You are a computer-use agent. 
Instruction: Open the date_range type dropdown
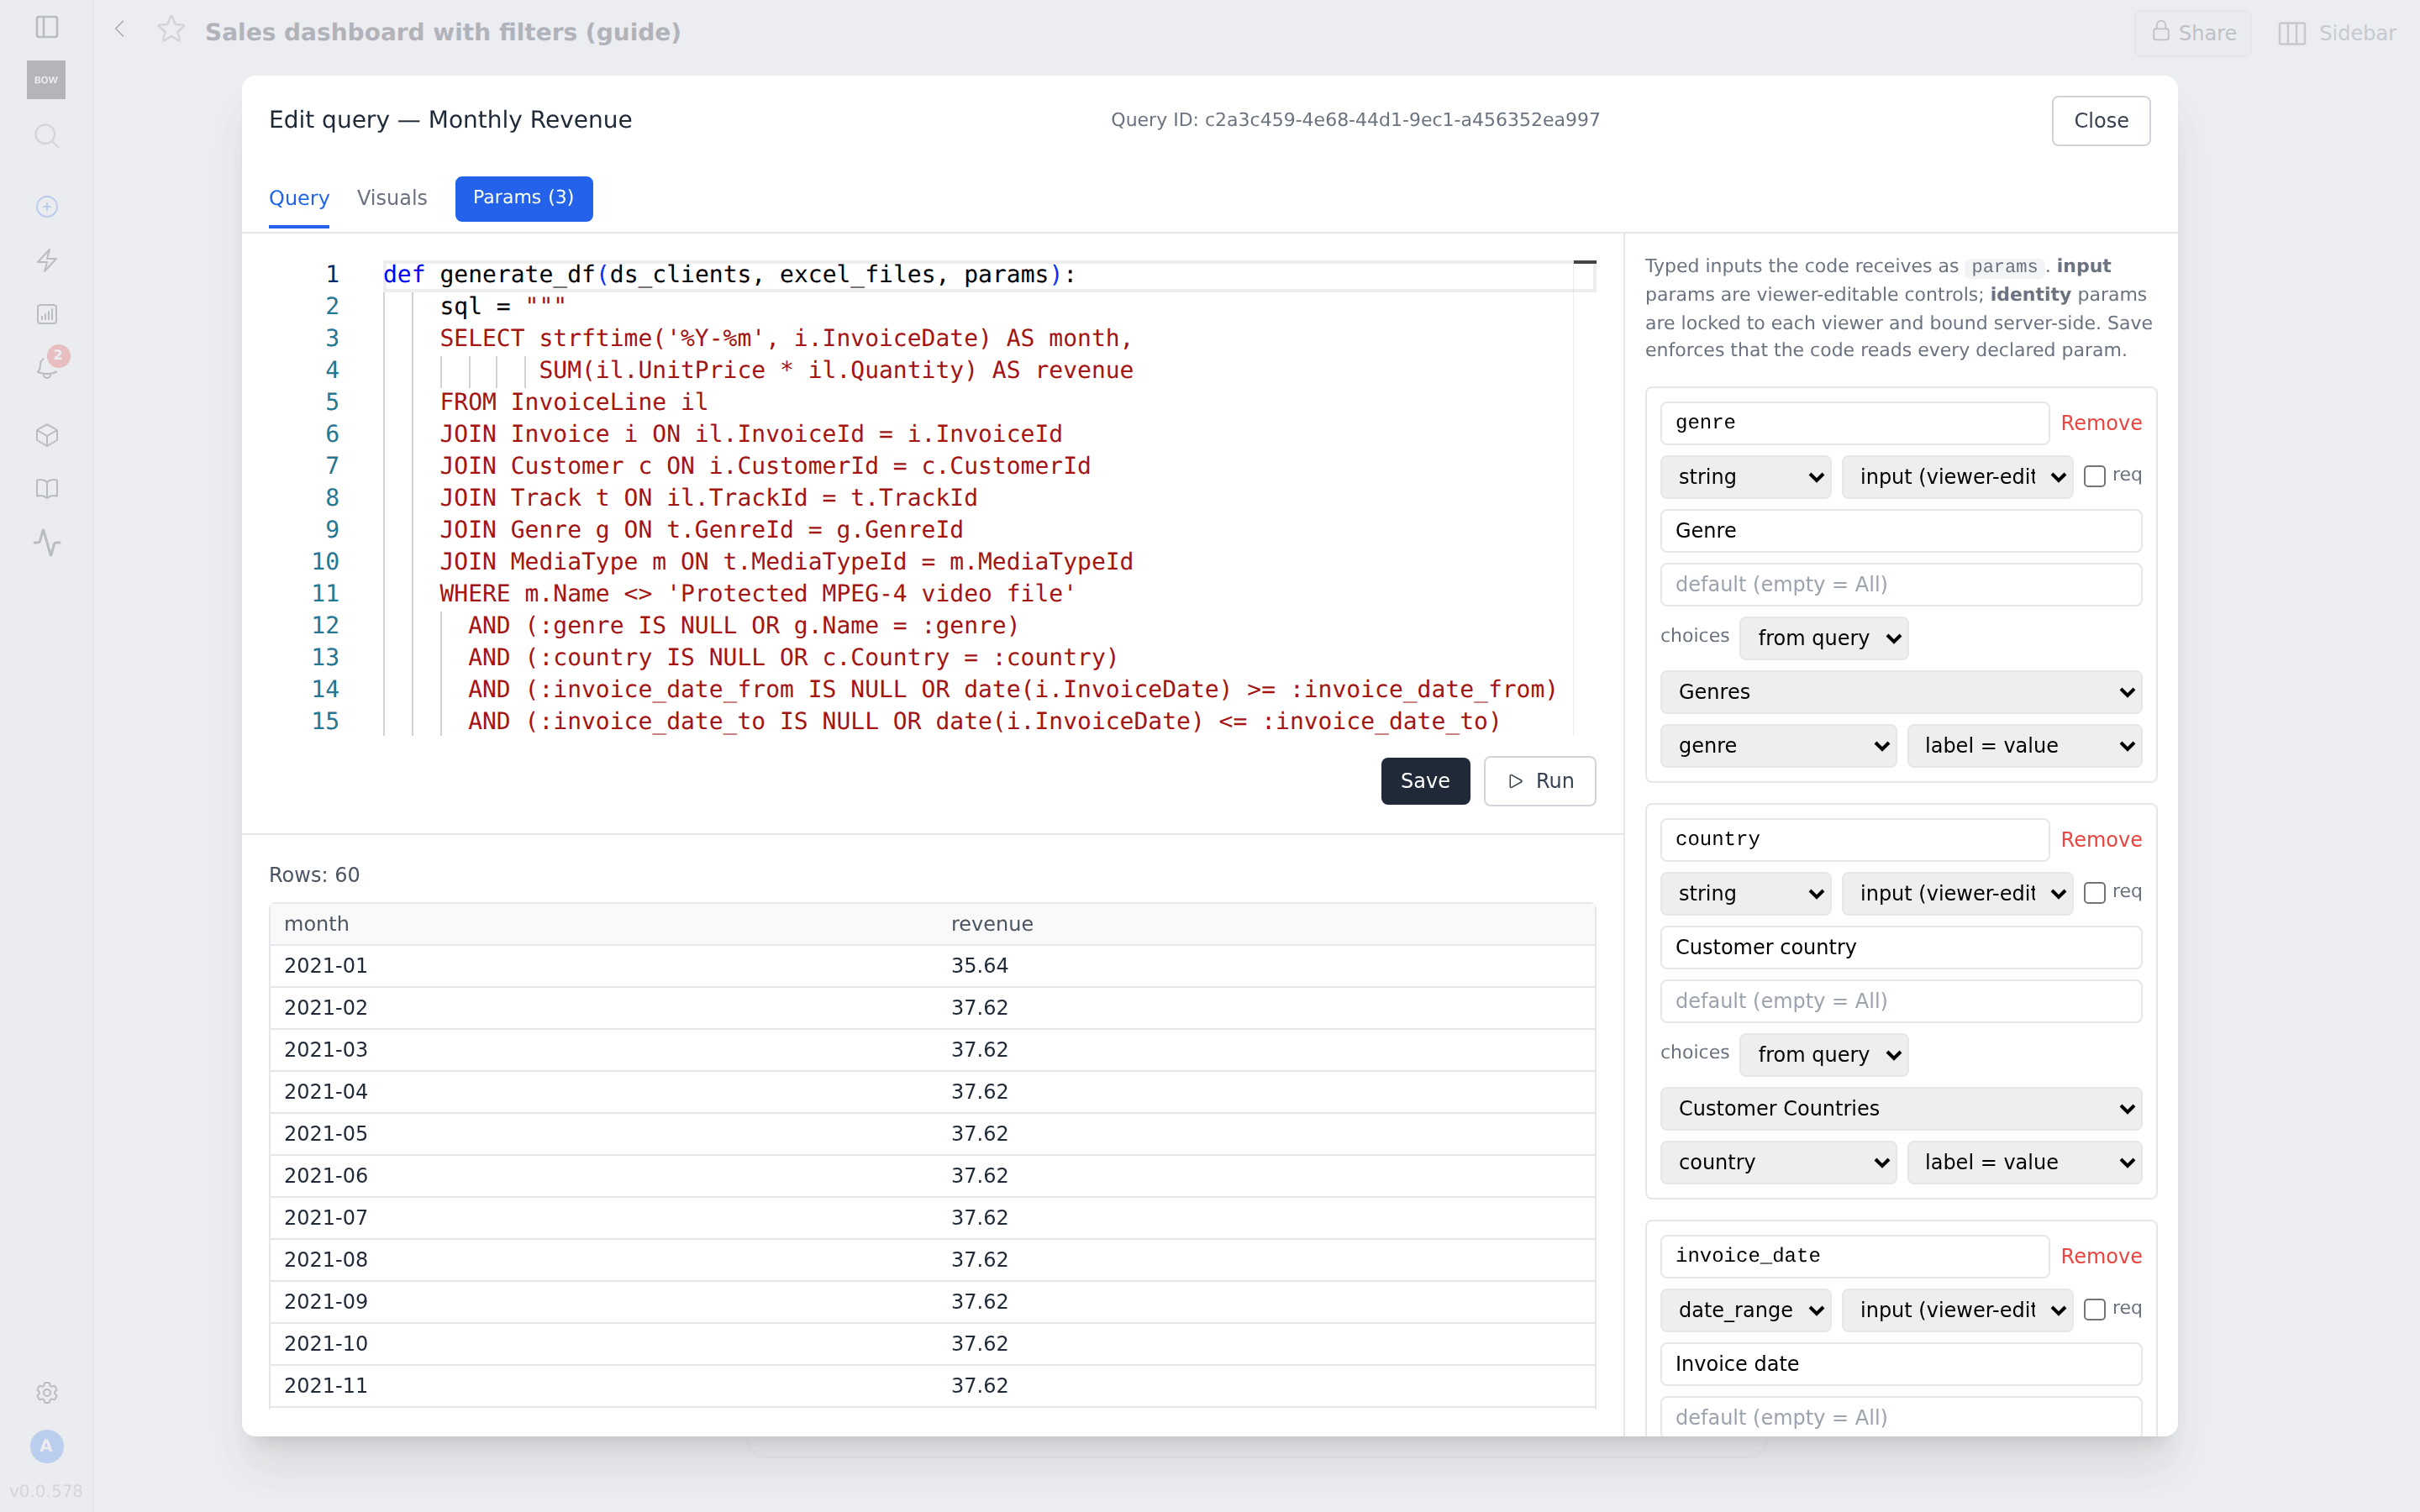tap(1746, 1310)
